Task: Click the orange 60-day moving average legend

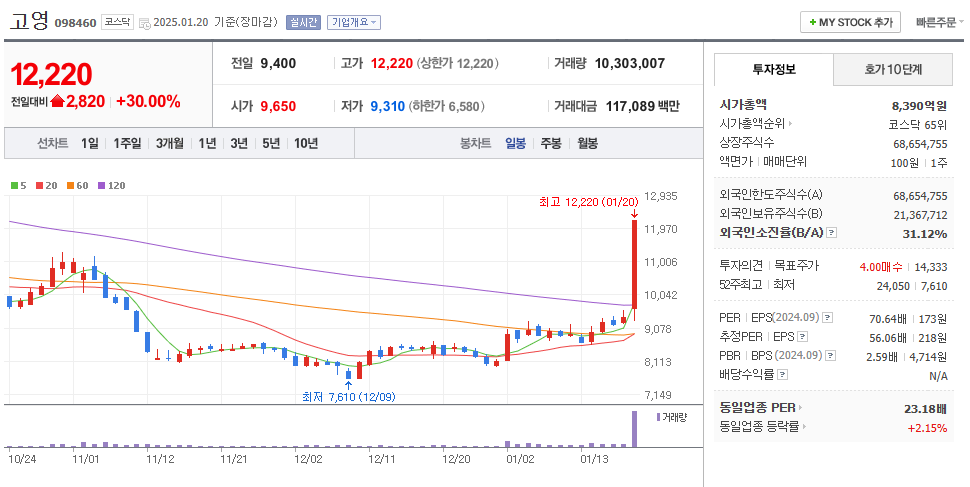Action: tap(78, 186)
